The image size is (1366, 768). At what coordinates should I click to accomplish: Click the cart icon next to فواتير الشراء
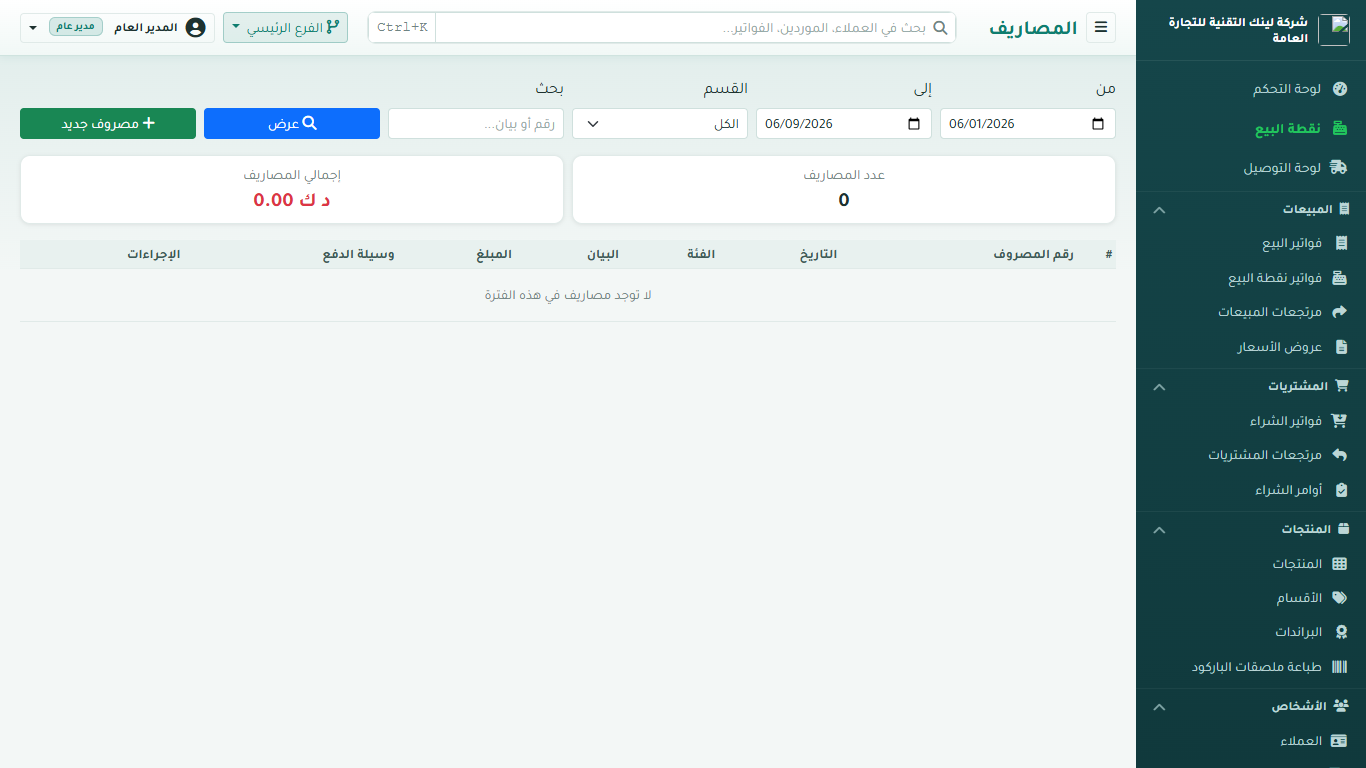coord(1340,421)
